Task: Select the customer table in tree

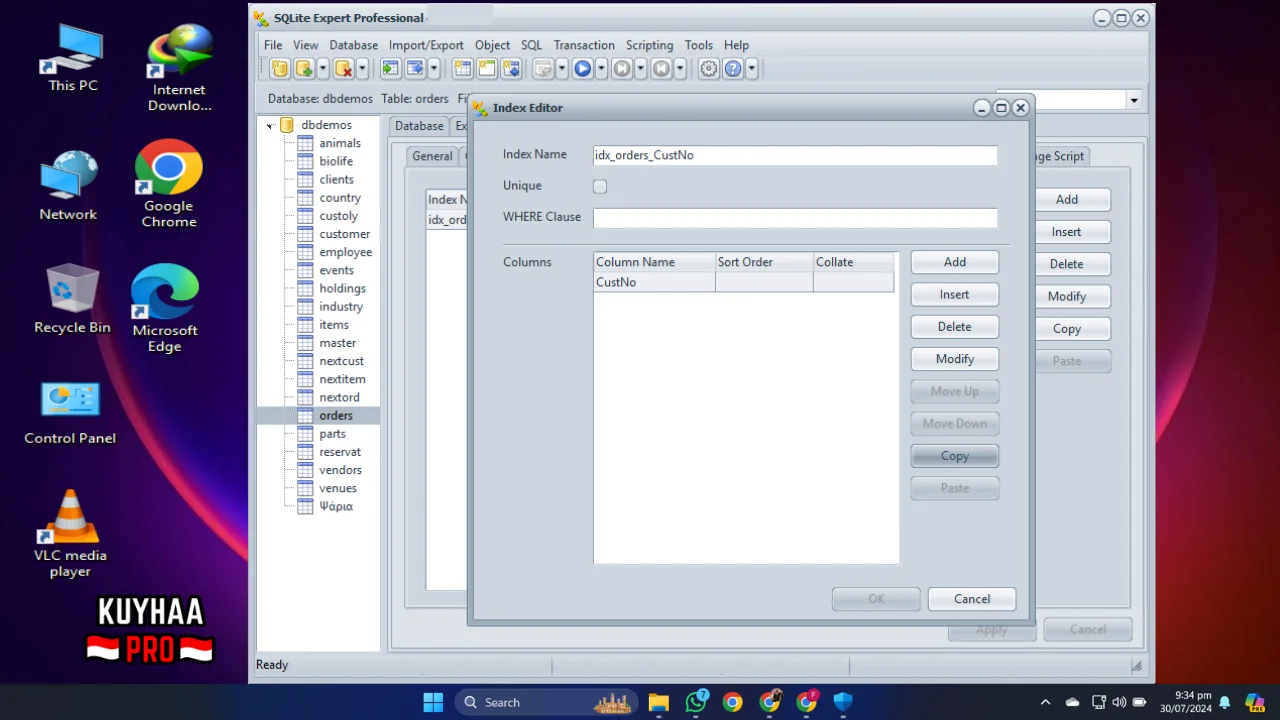Action: pyautogui.click(x=344, y=234)
